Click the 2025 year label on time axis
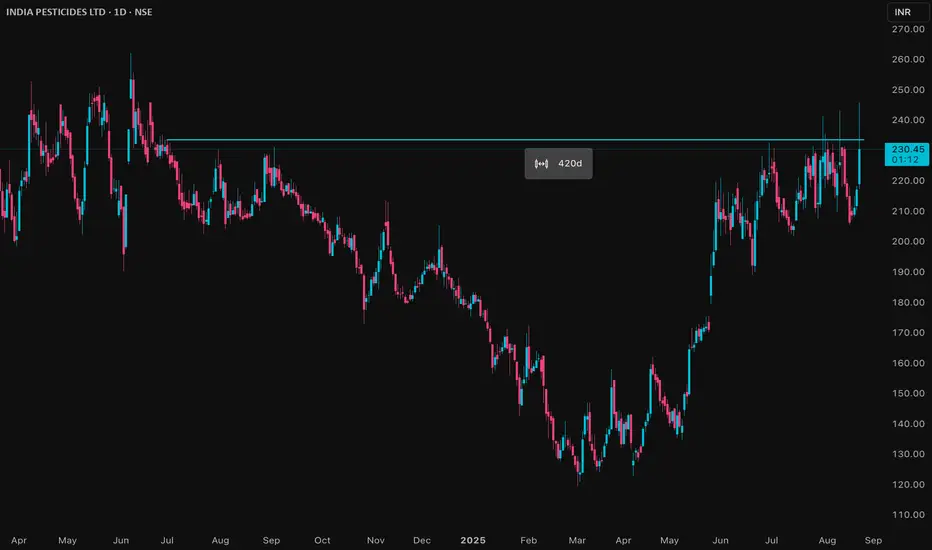The image size is (932, 550). point(473,540)
